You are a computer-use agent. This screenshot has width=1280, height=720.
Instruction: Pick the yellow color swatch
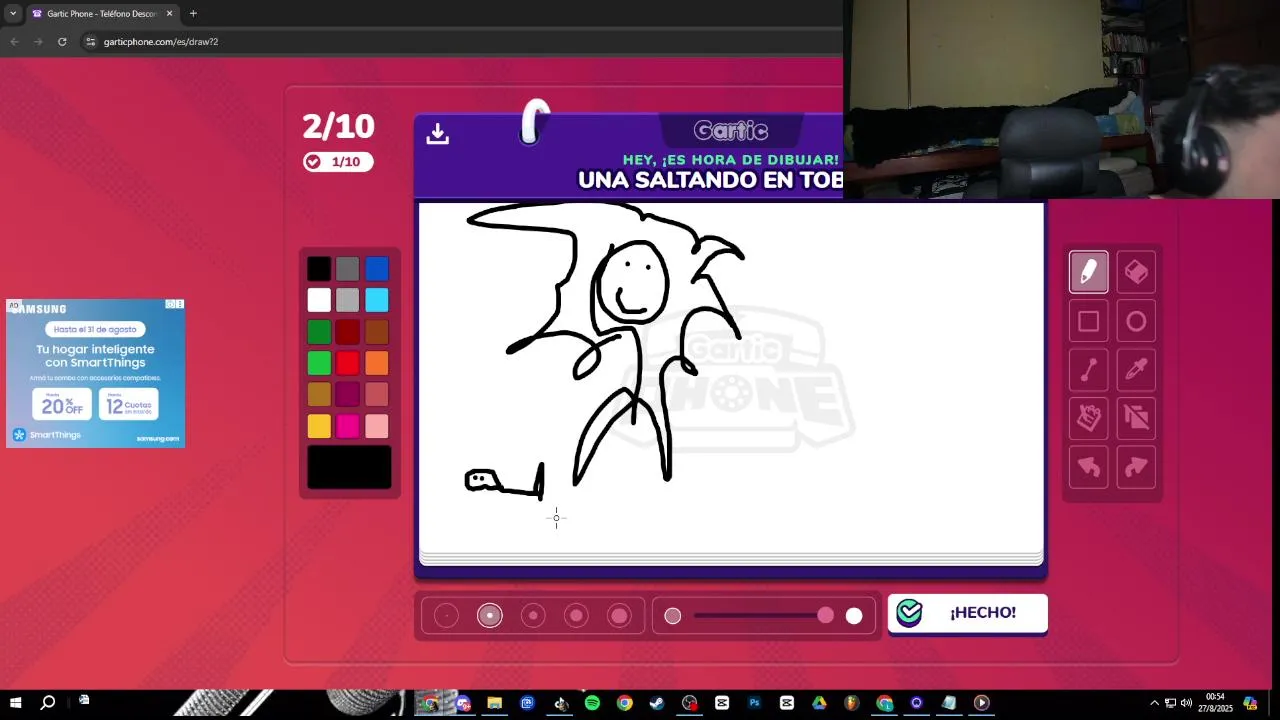(319, 426)
